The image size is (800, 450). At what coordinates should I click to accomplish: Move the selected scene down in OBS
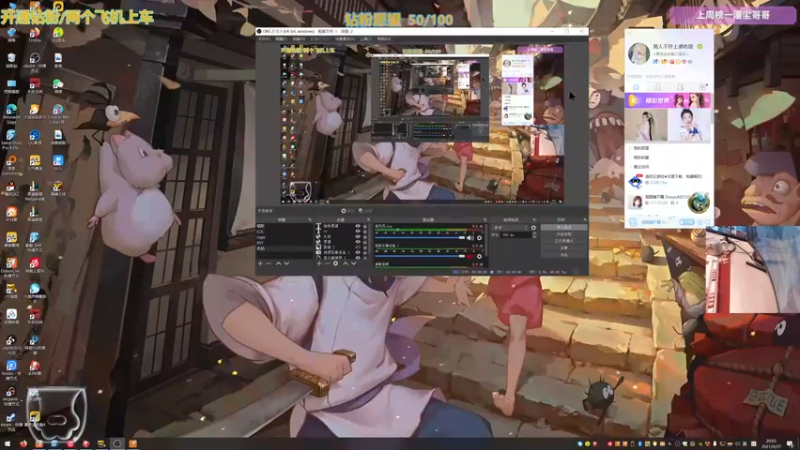click(x=287, y=263)
